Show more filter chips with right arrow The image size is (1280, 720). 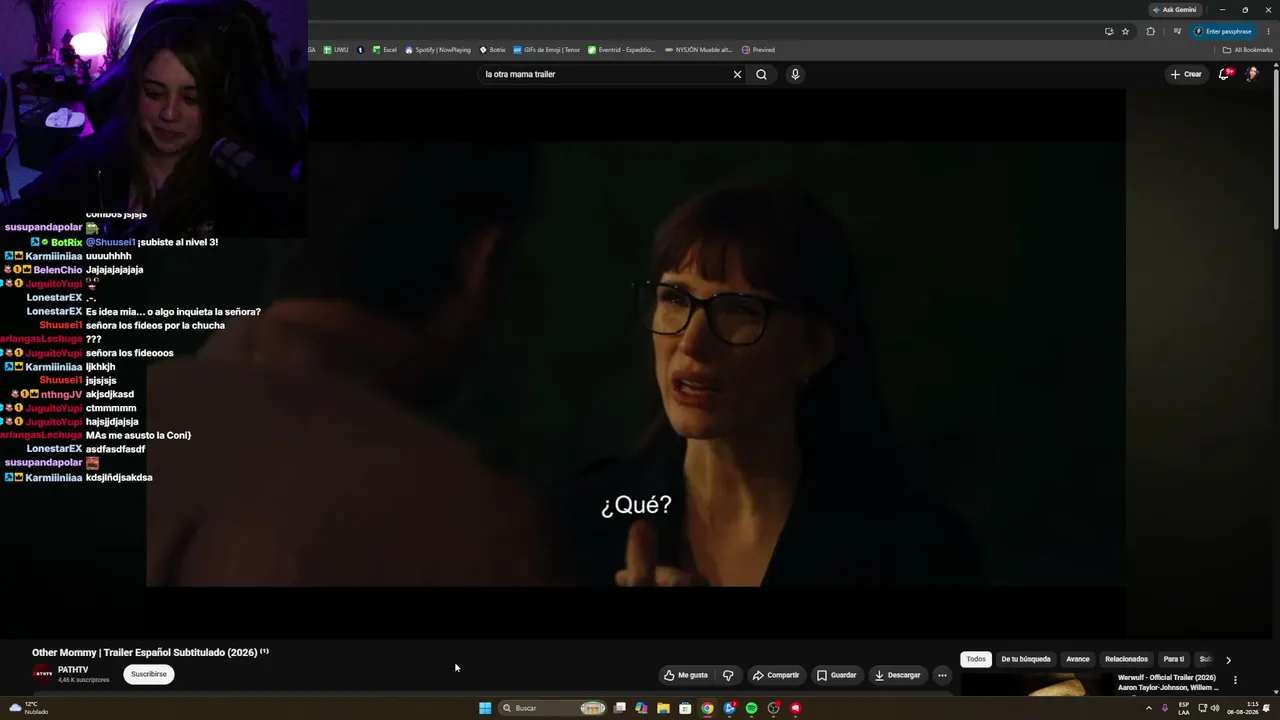point(1228,660)
